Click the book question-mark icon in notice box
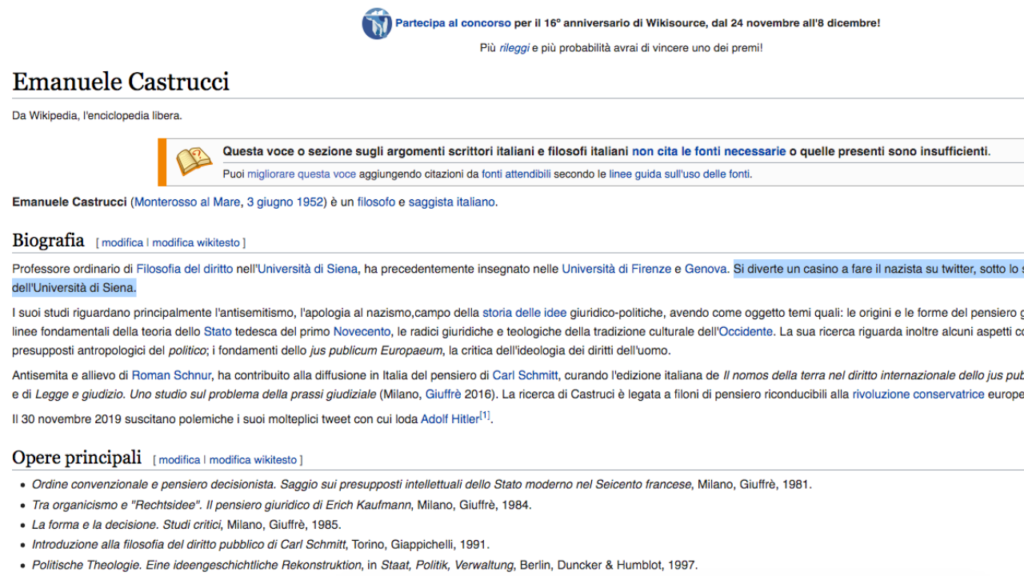Image resolution: width=1024 pixels, height=576 pixels. pos(194,160)
